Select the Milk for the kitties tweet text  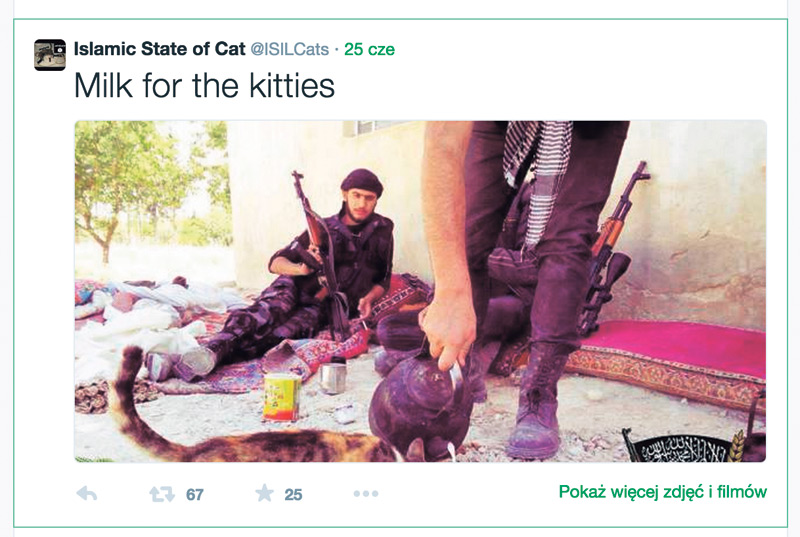[204, 87]
